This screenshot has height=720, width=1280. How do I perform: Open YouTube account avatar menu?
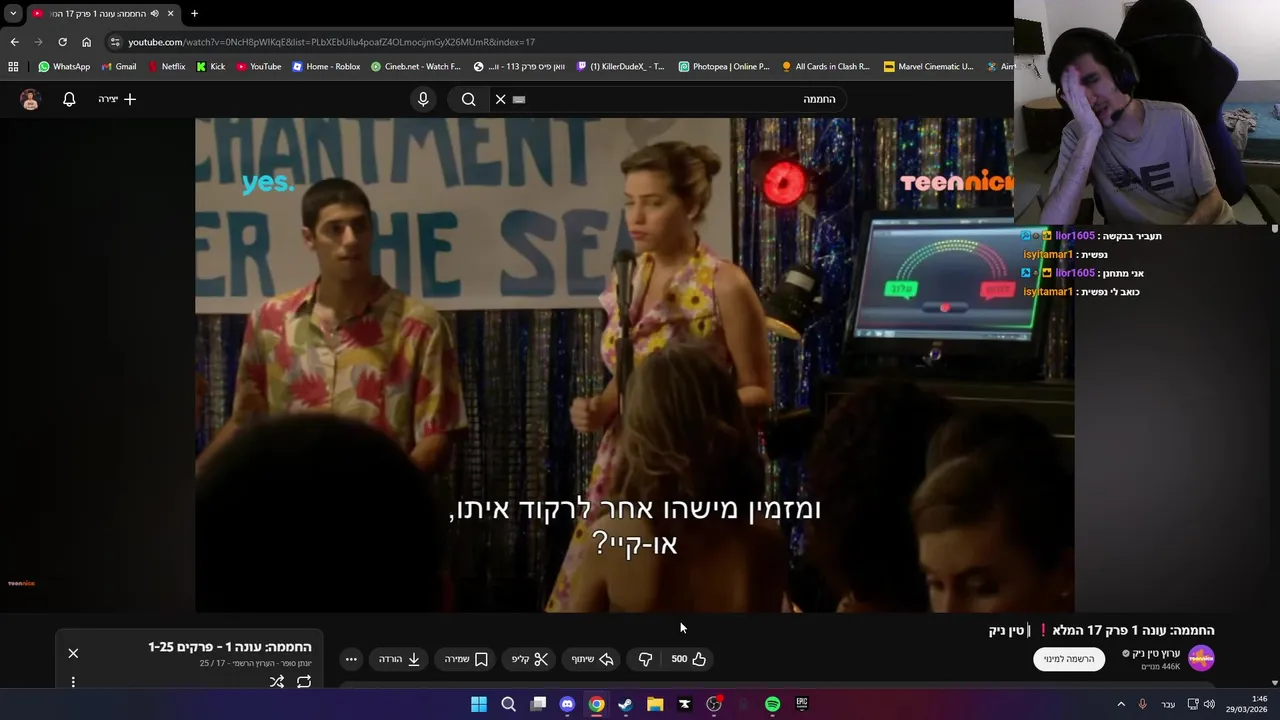(30, 99)
